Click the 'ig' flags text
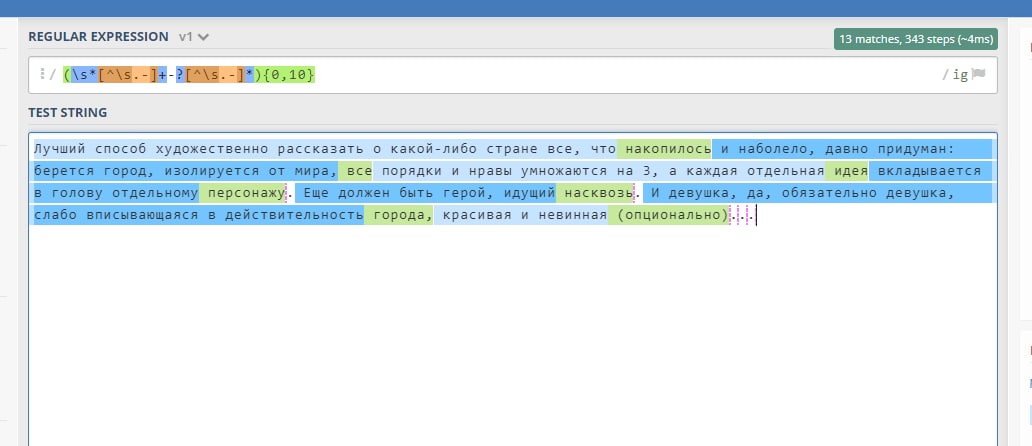 [x=960, y=75]
